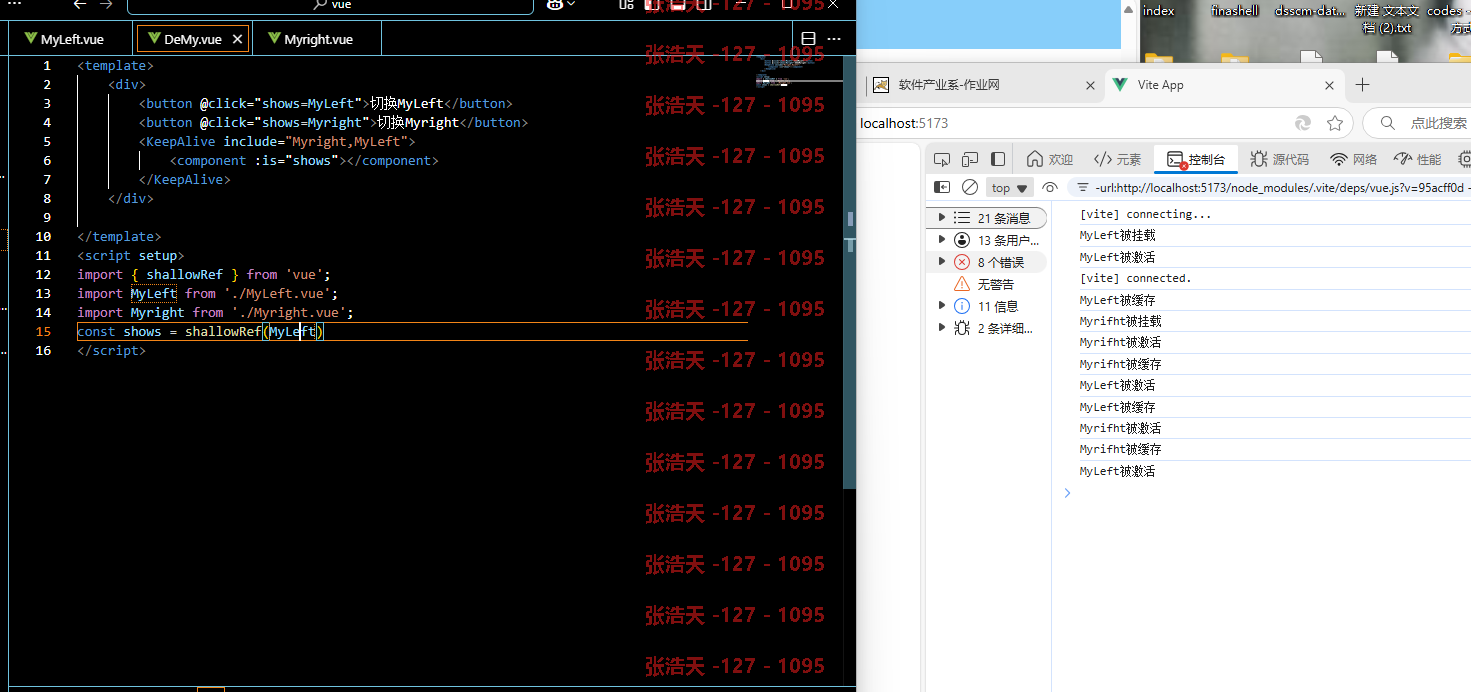Activate the inspect element picker in DevTools
1471x692 pixels.
pyautogui.click(x=941, y=159)
